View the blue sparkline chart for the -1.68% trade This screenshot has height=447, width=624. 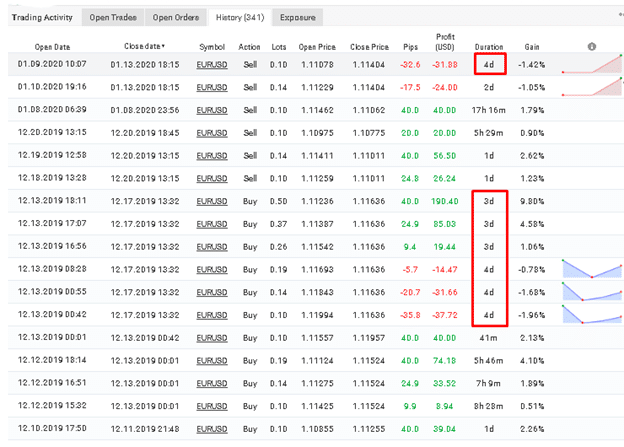592,291
